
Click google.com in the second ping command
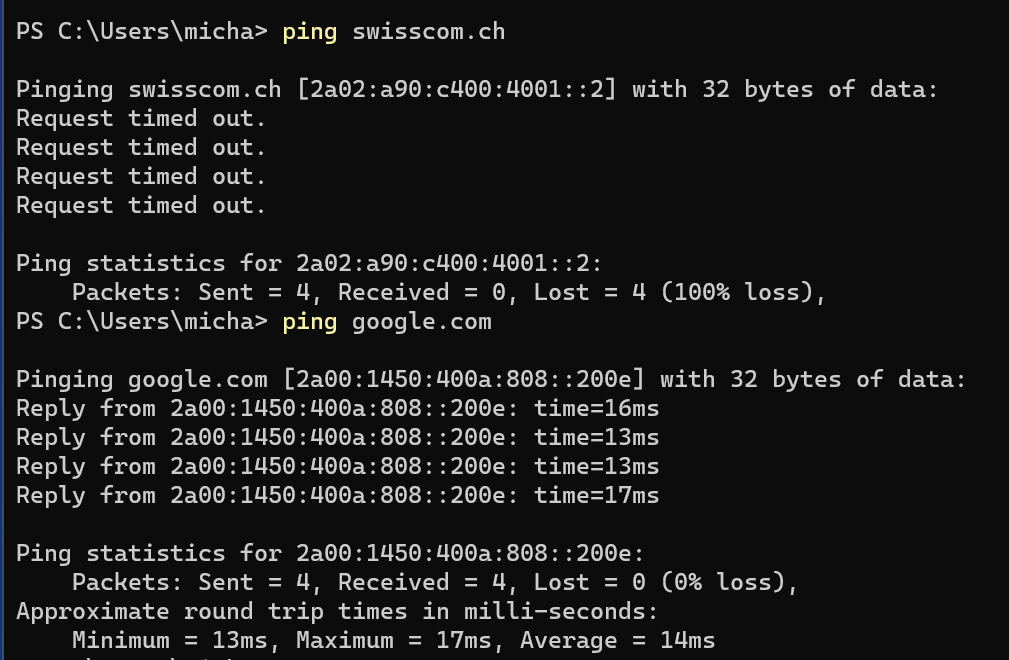(421, 321)
